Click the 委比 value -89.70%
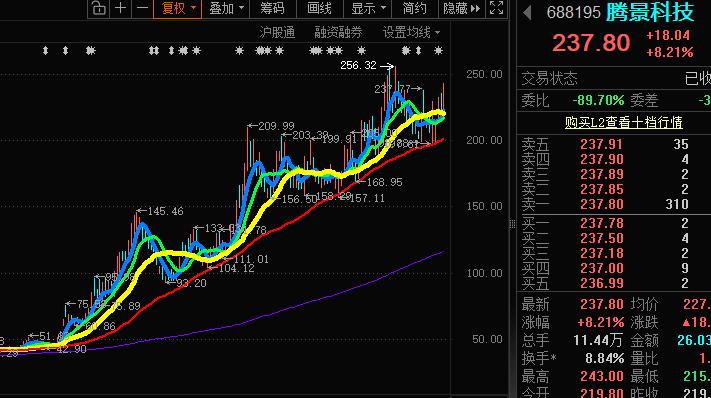Viewport: 711px width, 398px height. [598, 100]
